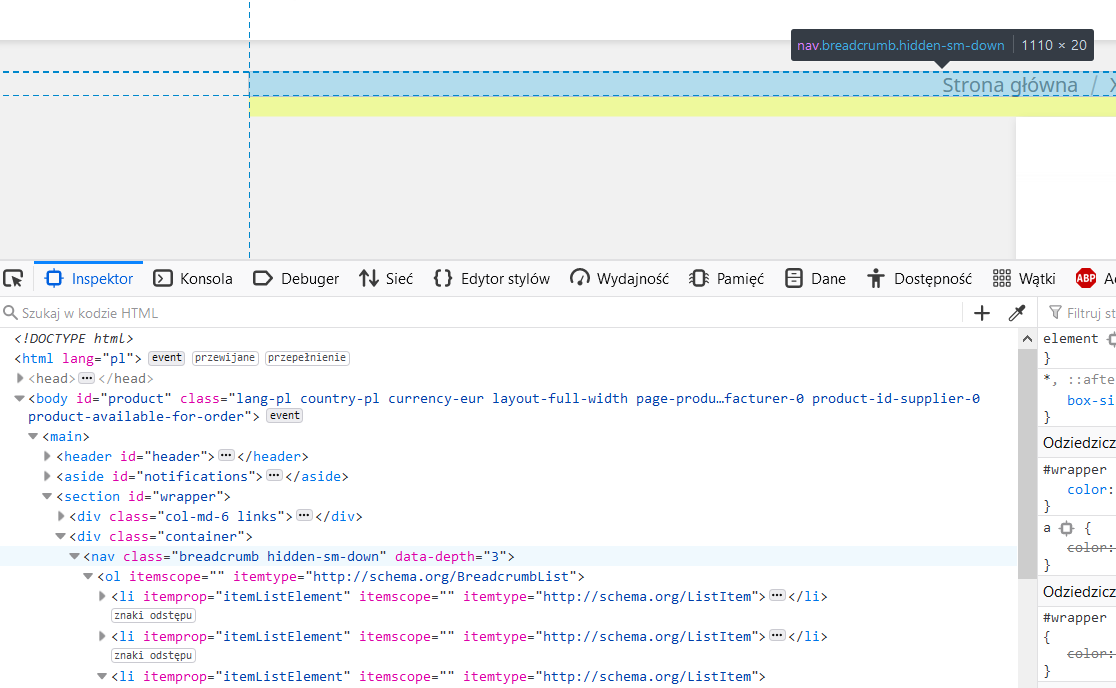
Task: Click the ABP Adblock Plus icon
Action: pos(1085,278)
